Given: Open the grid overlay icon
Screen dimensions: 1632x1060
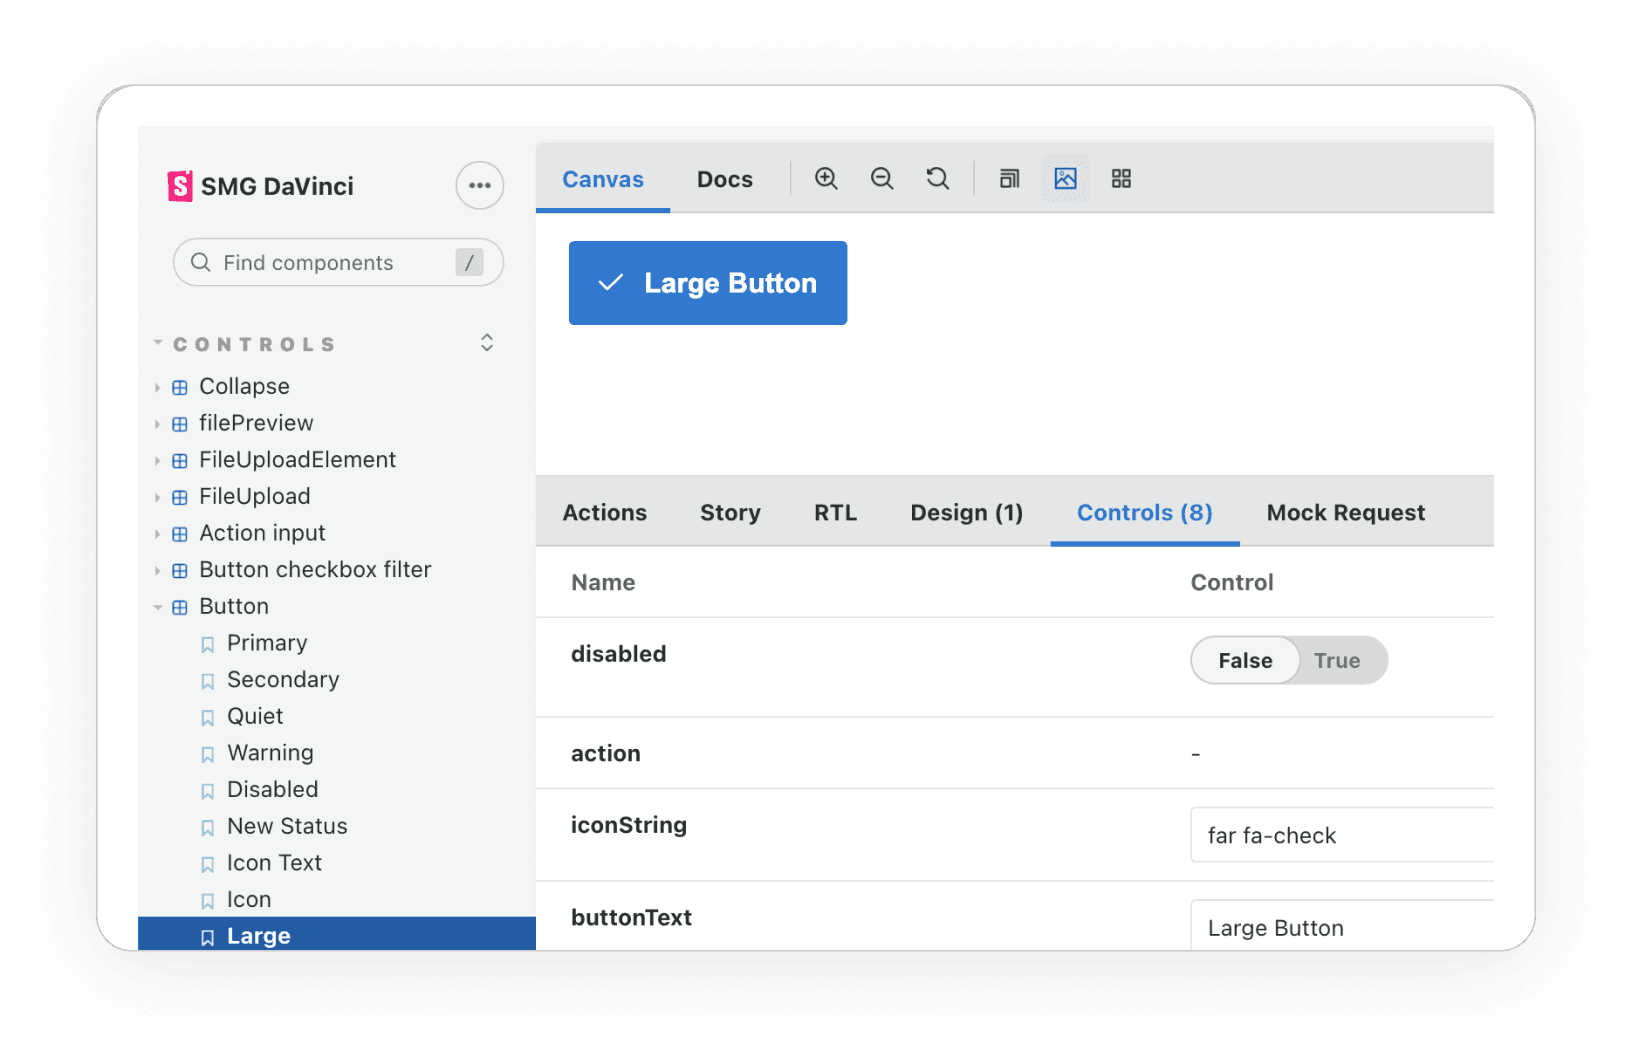Looking at the screenshot, I should [x=1121, y=178].
